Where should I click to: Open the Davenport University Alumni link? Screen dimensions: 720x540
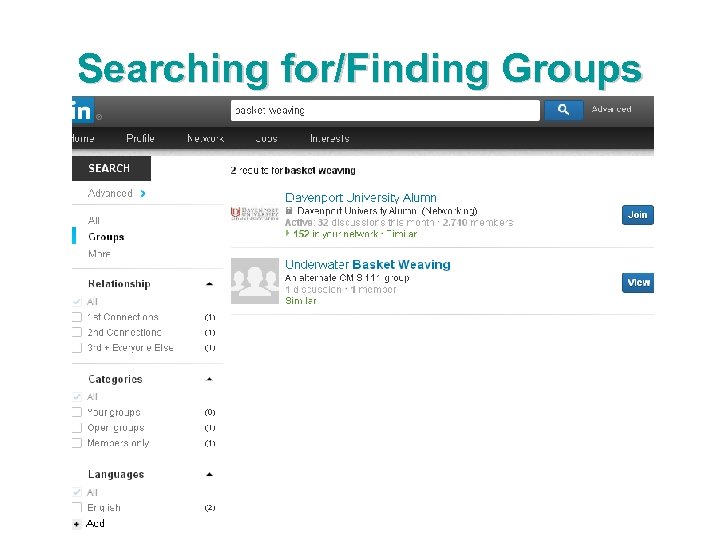coord(361,197)
